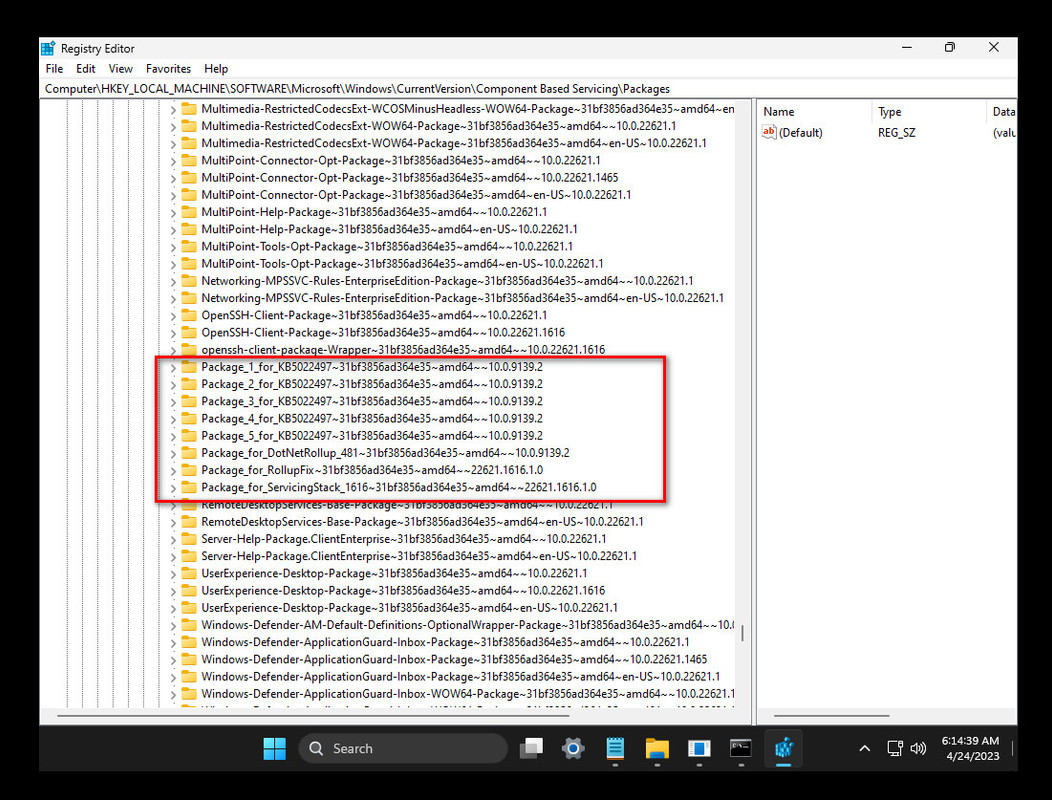Image resolution: width=1052 pixels, height=800 pixels.
Task: Select Networking-MPSSVC-Rules-EnterpriseEdition-Package en-US key
Action: pyautogui.click(x=462, y=298)
